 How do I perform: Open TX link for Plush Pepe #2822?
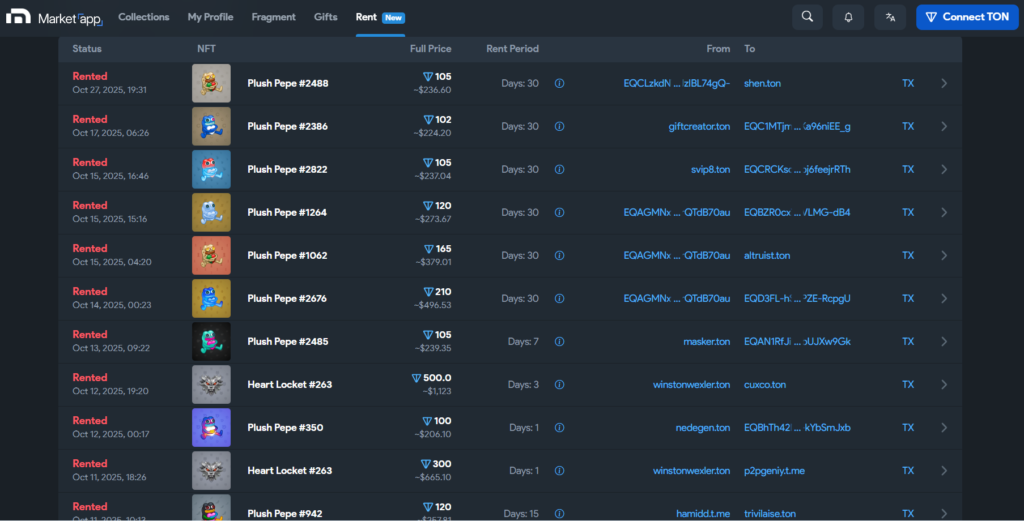pyautogui.click(x=907, y=170)
